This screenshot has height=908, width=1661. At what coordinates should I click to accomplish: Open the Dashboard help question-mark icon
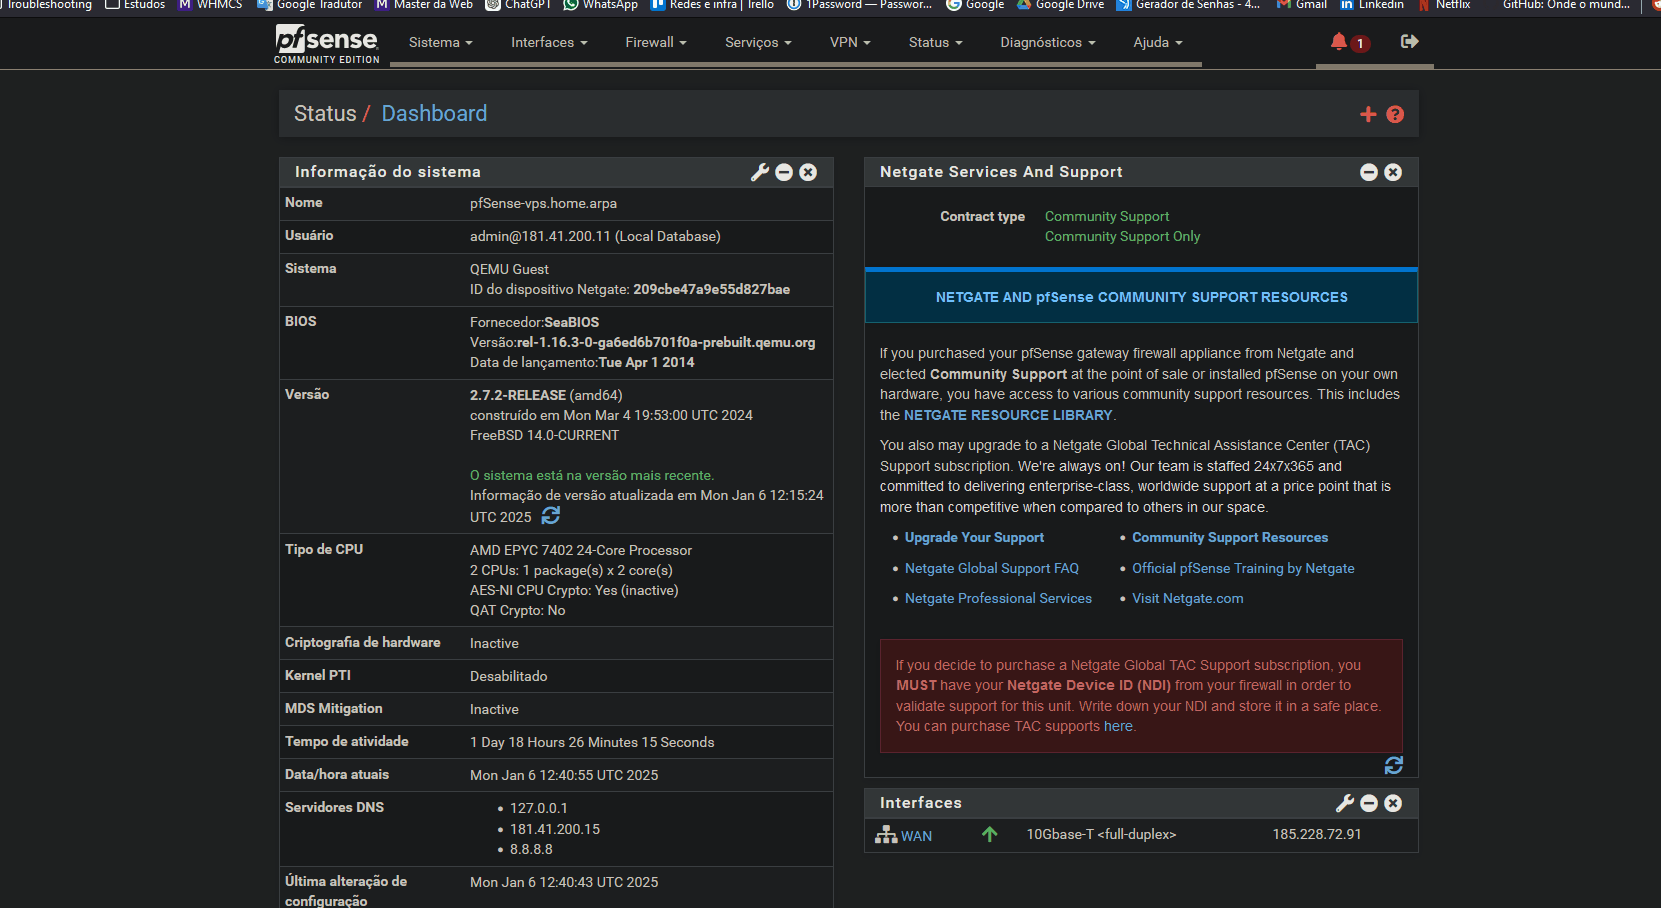(x=1395, y=115)
